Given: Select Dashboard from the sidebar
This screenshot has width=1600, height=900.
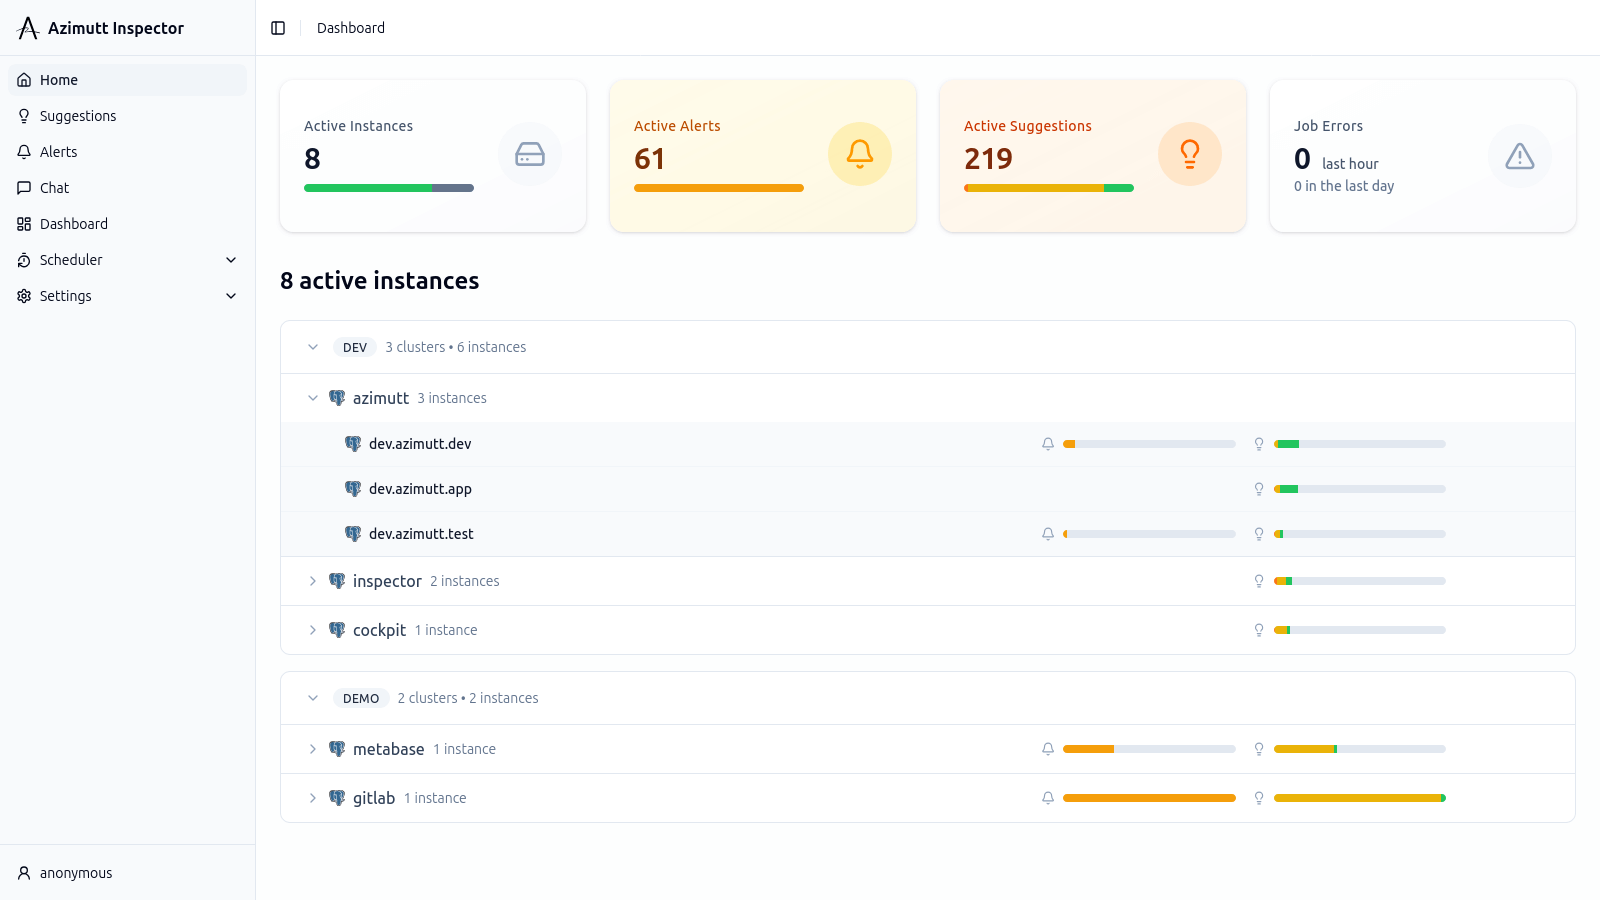Looking at the screenshot, I should coord(73,223).
